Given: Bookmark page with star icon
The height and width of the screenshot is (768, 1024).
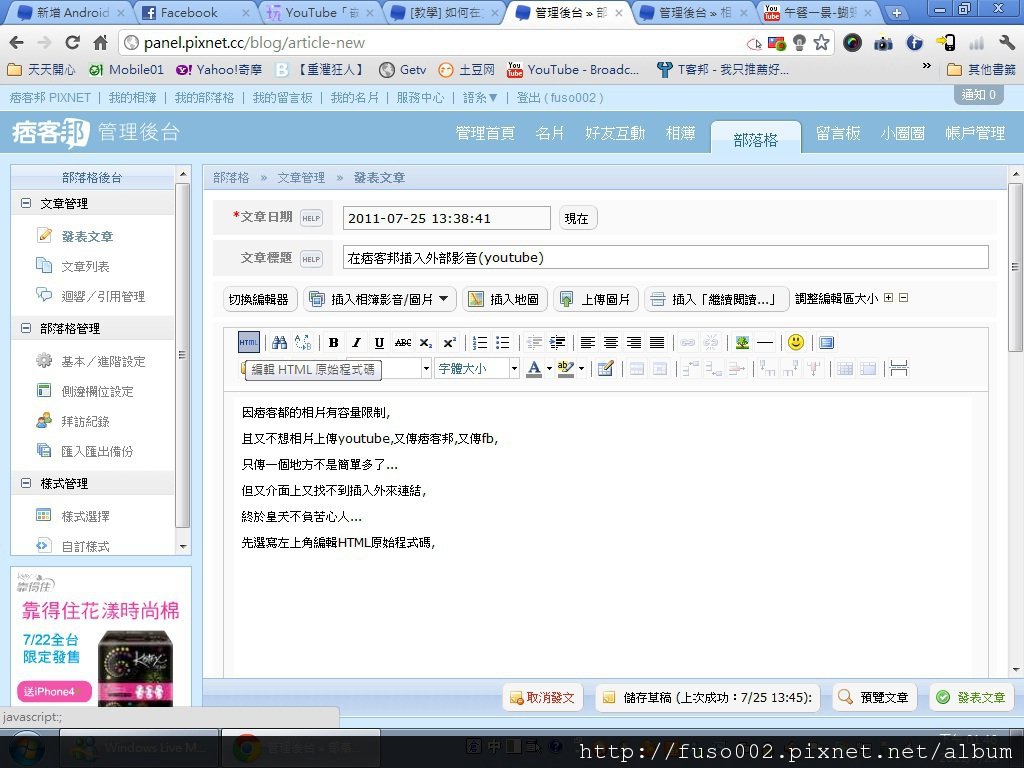Looking at the screenshot, I should [822, 43].
